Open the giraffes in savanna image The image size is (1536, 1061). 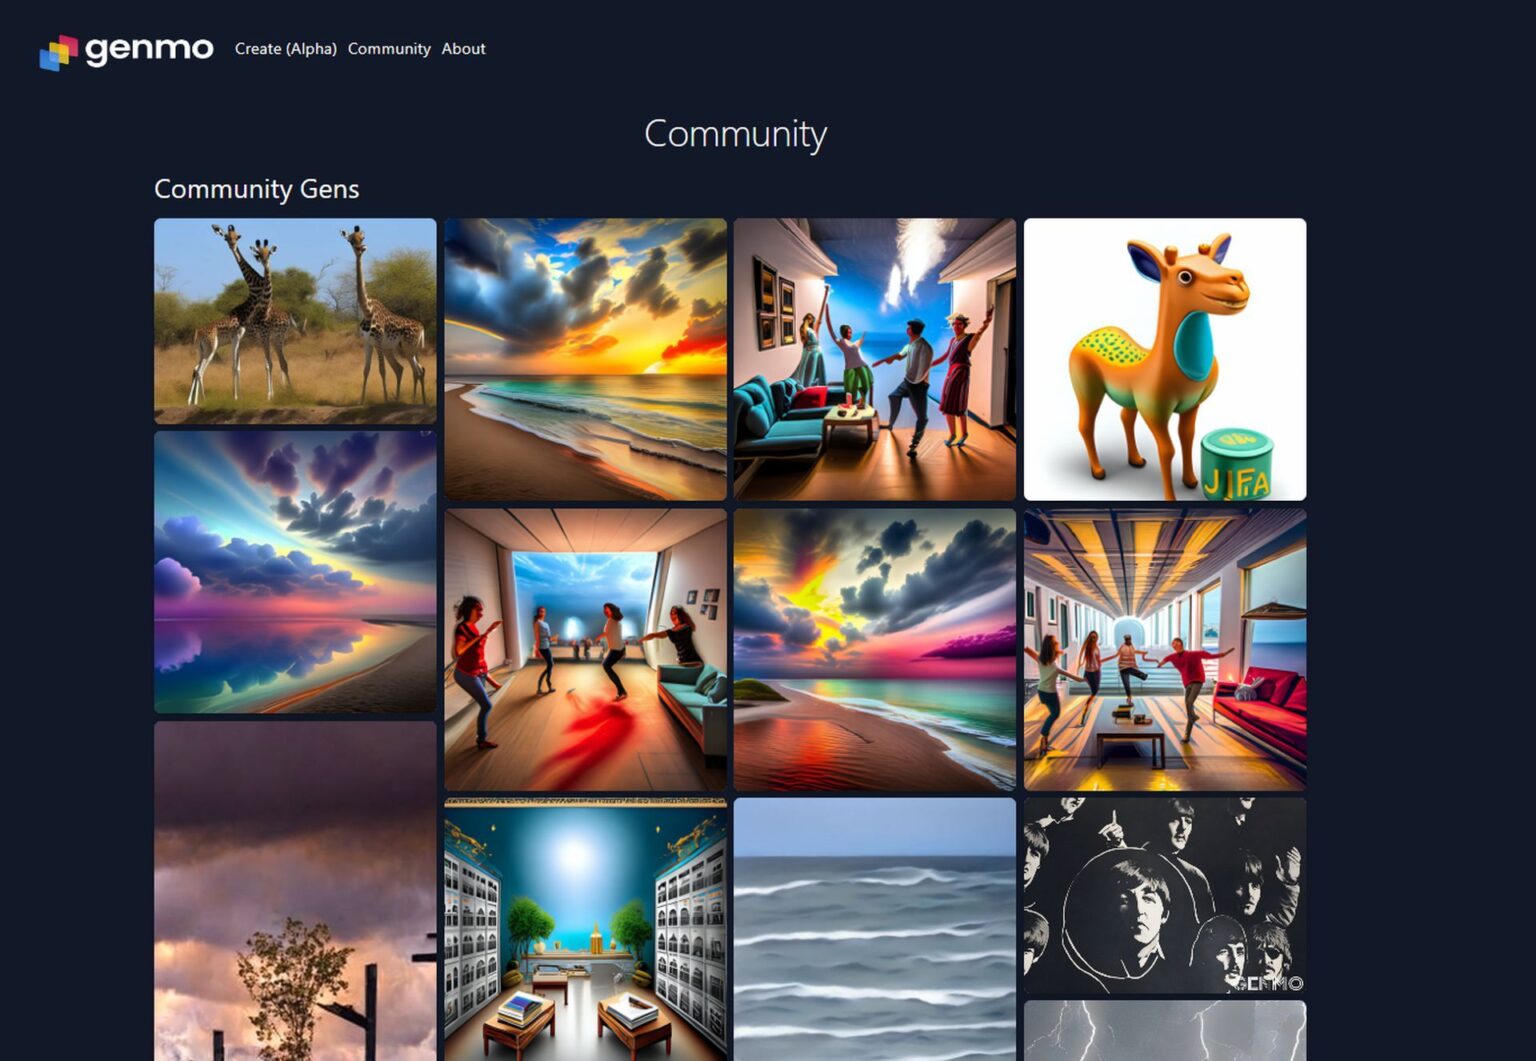[295, 321]
